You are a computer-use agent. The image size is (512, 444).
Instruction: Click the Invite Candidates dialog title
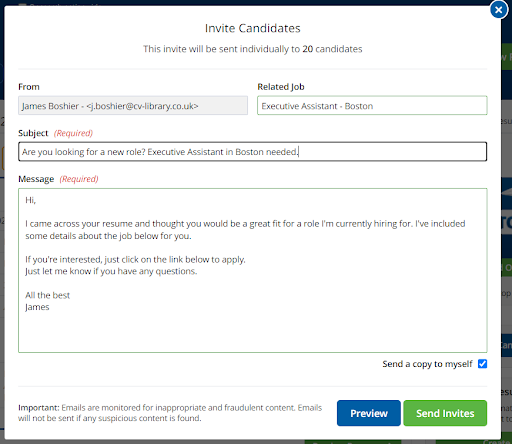coord(252,28)
